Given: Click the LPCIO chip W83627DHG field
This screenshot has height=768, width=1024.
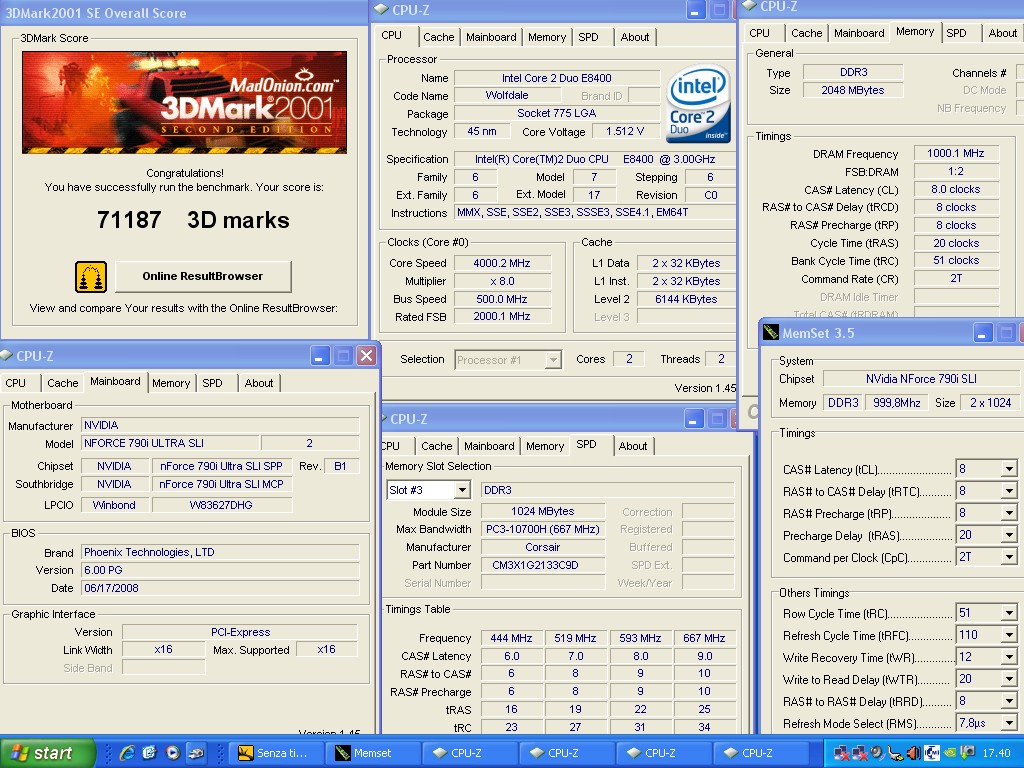Looking at the screenshot, I should point(221,505).
